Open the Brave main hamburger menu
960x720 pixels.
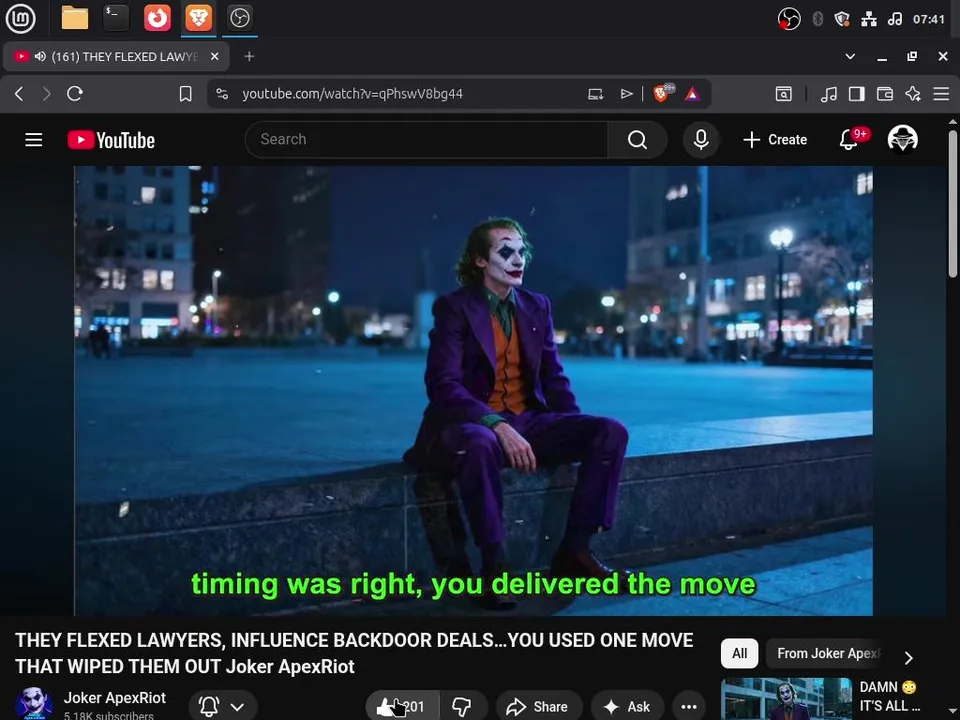(x=941, y=94)
